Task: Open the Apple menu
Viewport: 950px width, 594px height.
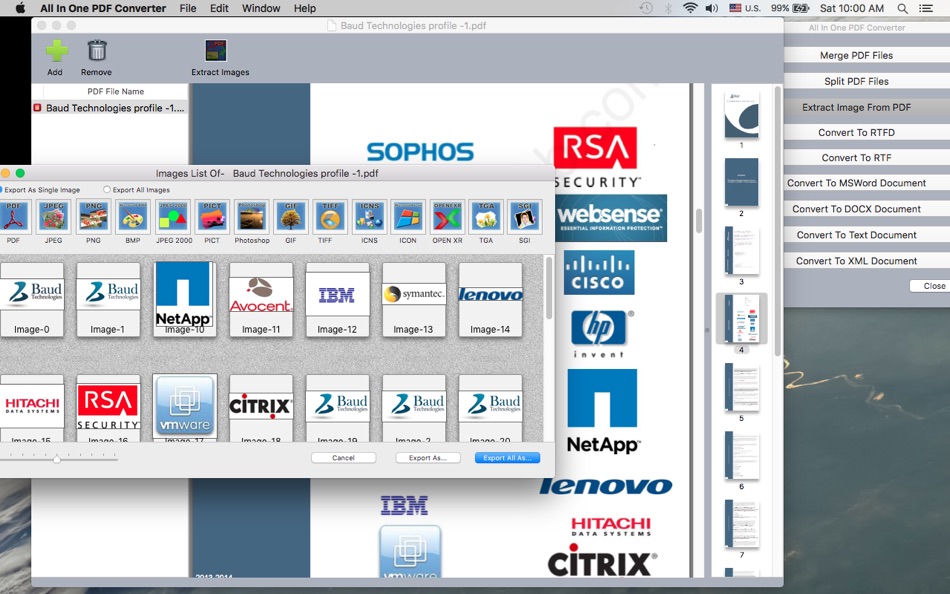Action: click(20, 8)
